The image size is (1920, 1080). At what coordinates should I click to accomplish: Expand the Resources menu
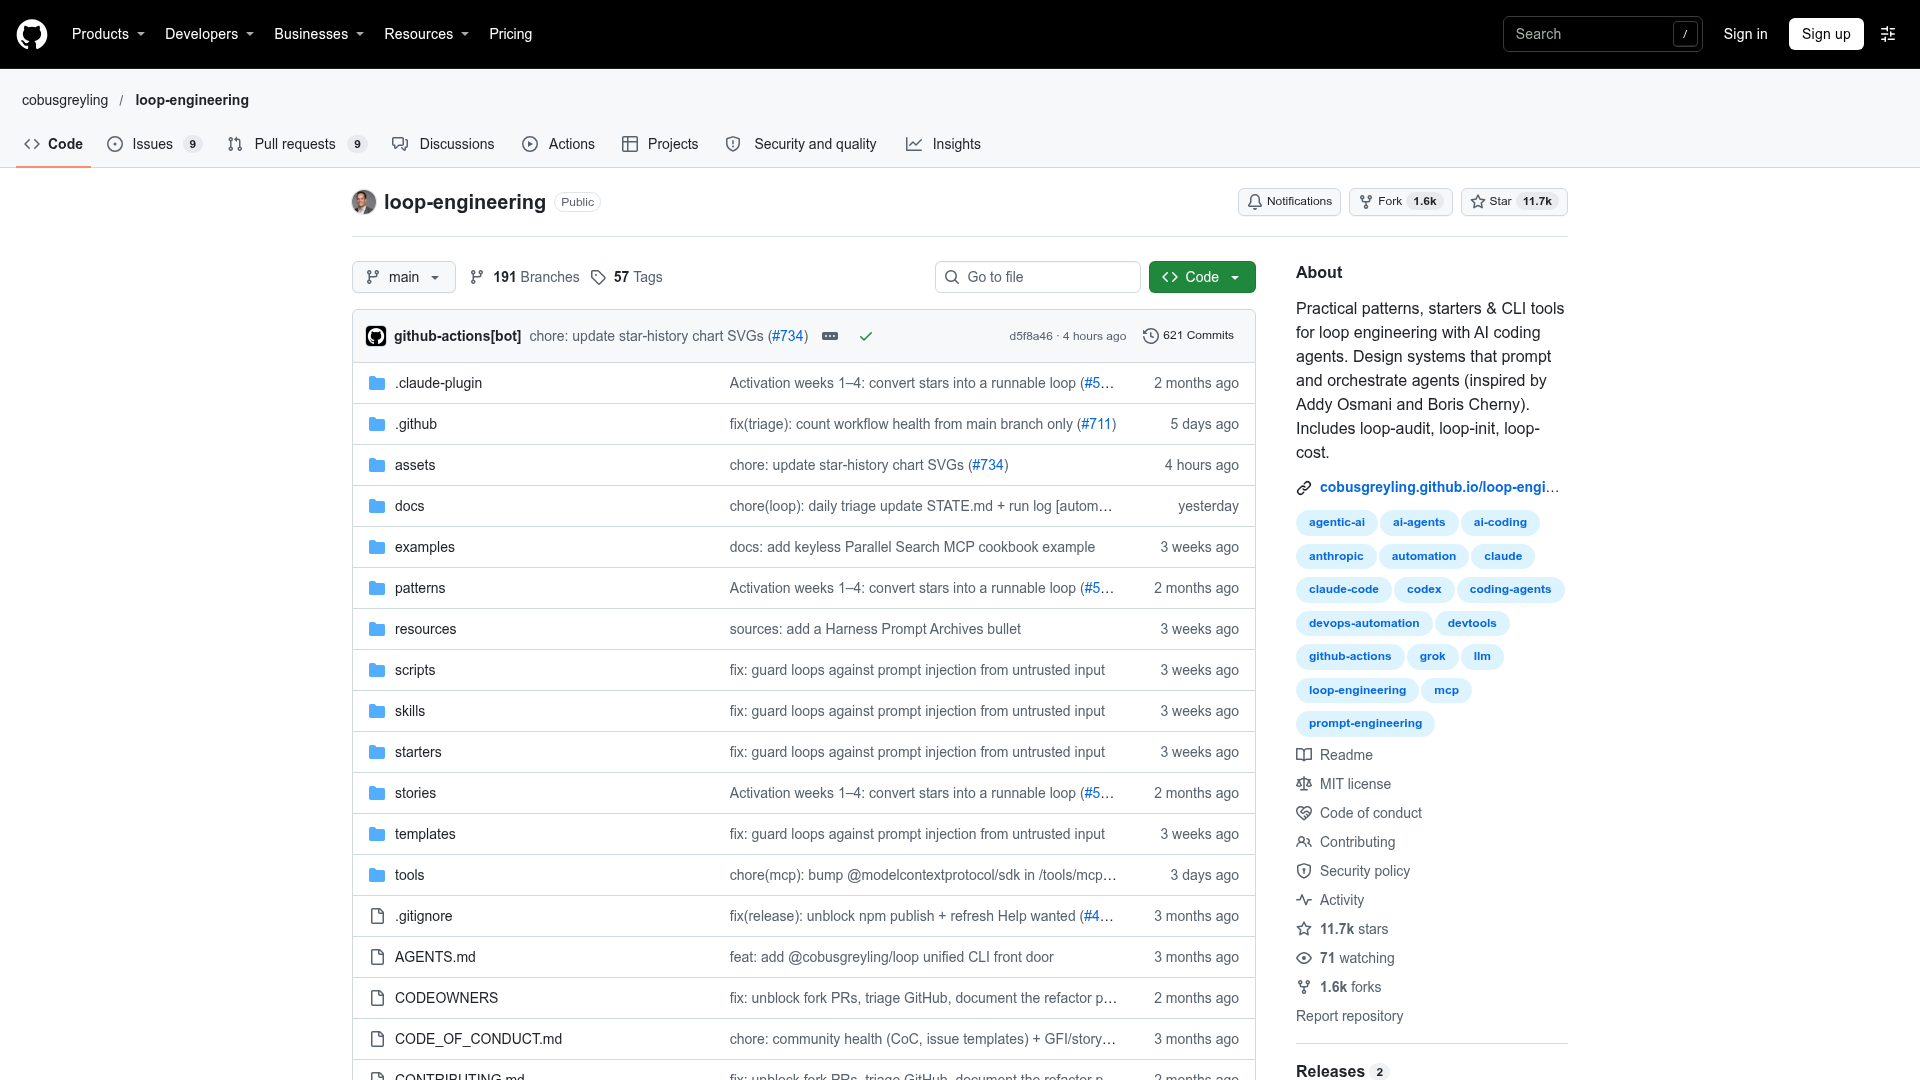point(426,34)
